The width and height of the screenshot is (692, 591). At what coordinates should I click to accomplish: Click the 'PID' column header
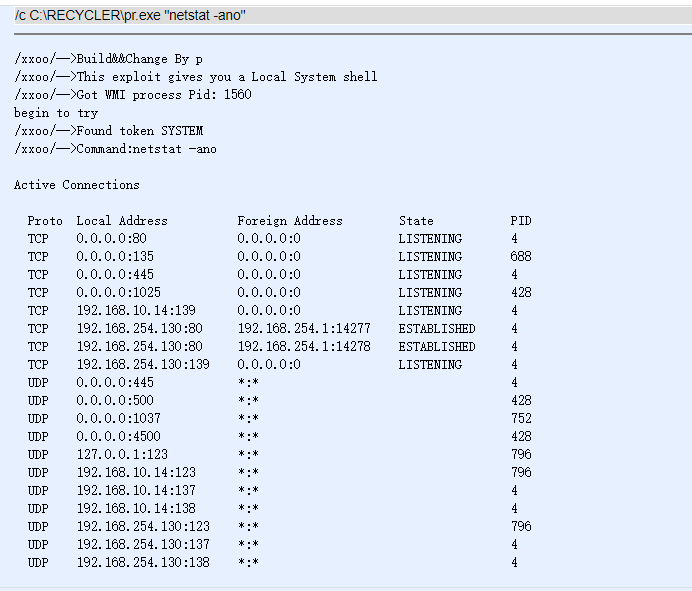521,221
